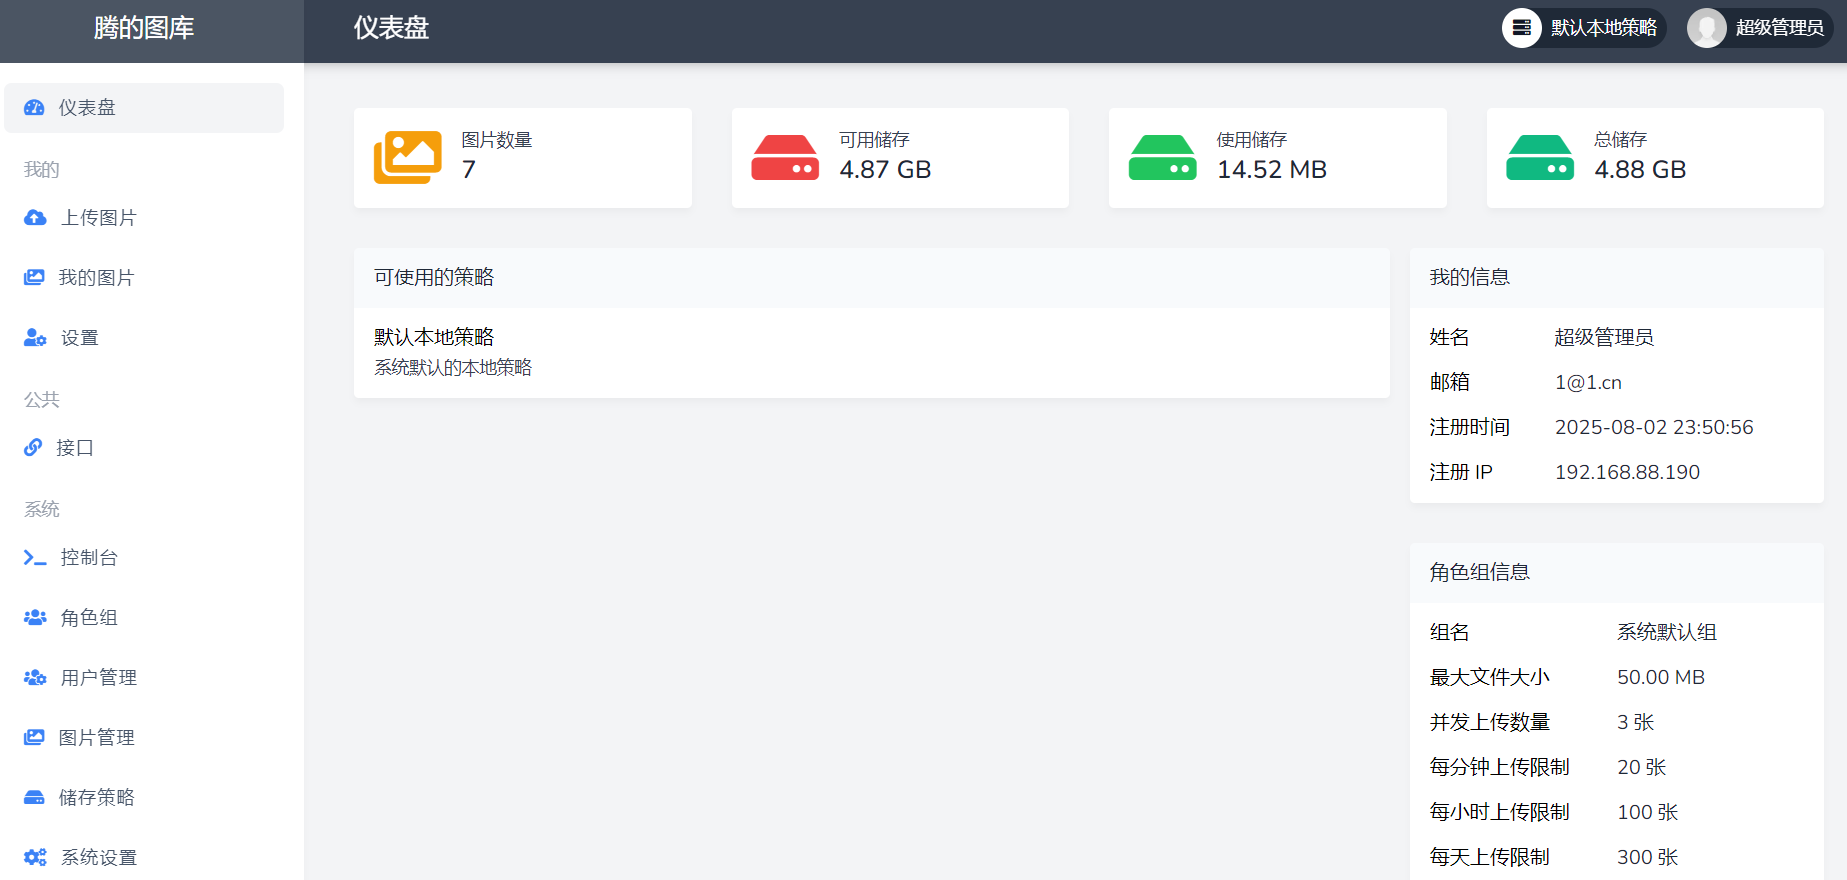
Task: Click the My Images picture icon
Action: tap(34, 278)
